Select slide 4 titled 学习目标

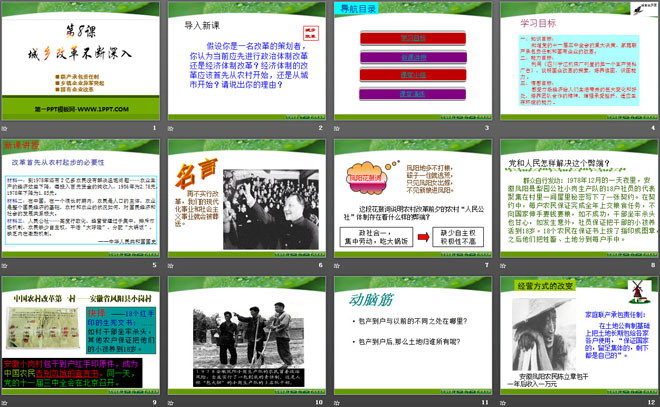pos(579,61)
